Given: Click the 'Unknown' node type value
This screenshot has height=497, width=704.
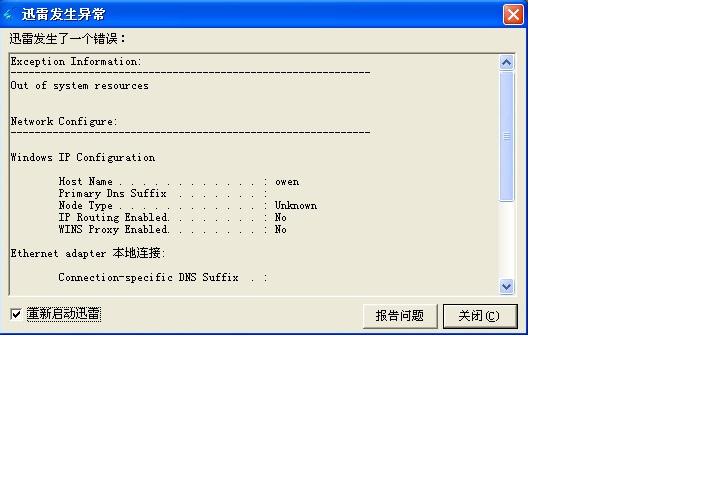Looking at the screenshot, I should pos(296,206).
